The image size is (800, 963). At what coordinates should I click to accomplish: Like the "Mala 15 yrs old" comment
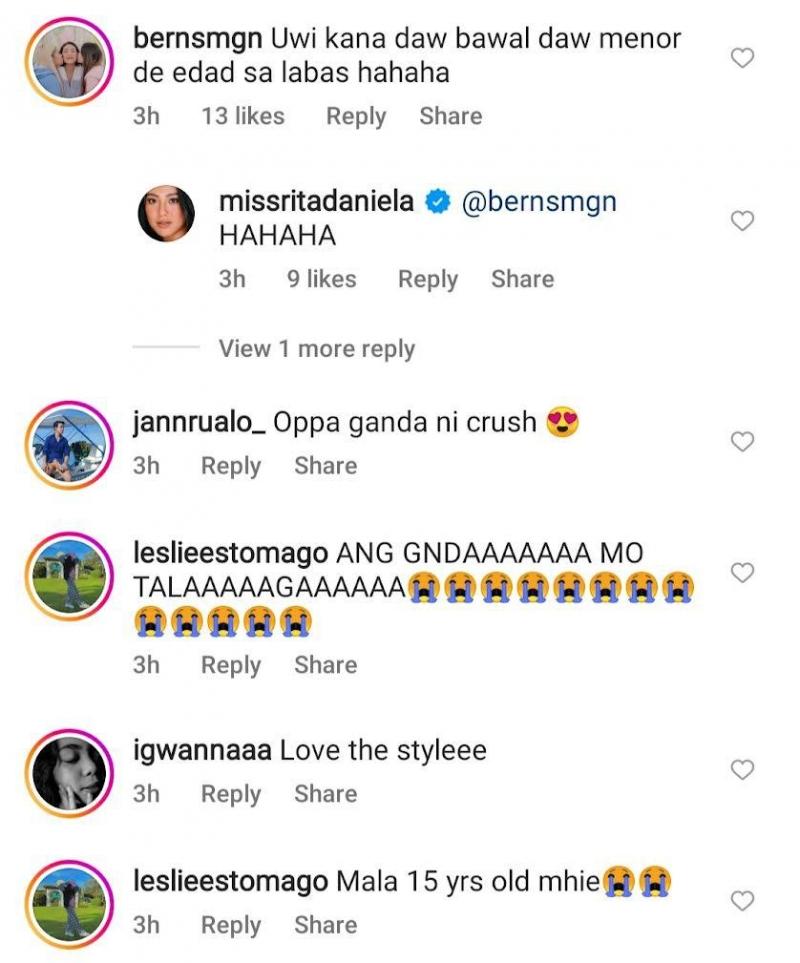coord(742,901)
